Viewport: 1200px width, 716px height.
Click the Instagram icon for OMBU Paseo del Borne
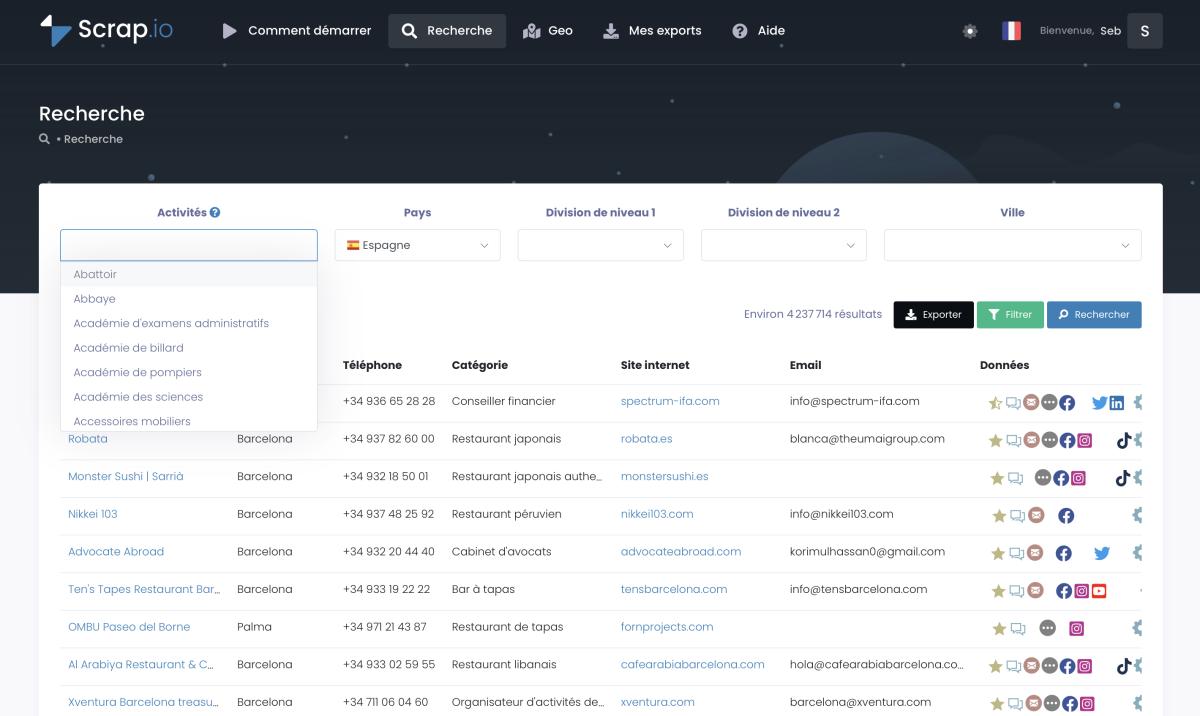pos(1077,629)
